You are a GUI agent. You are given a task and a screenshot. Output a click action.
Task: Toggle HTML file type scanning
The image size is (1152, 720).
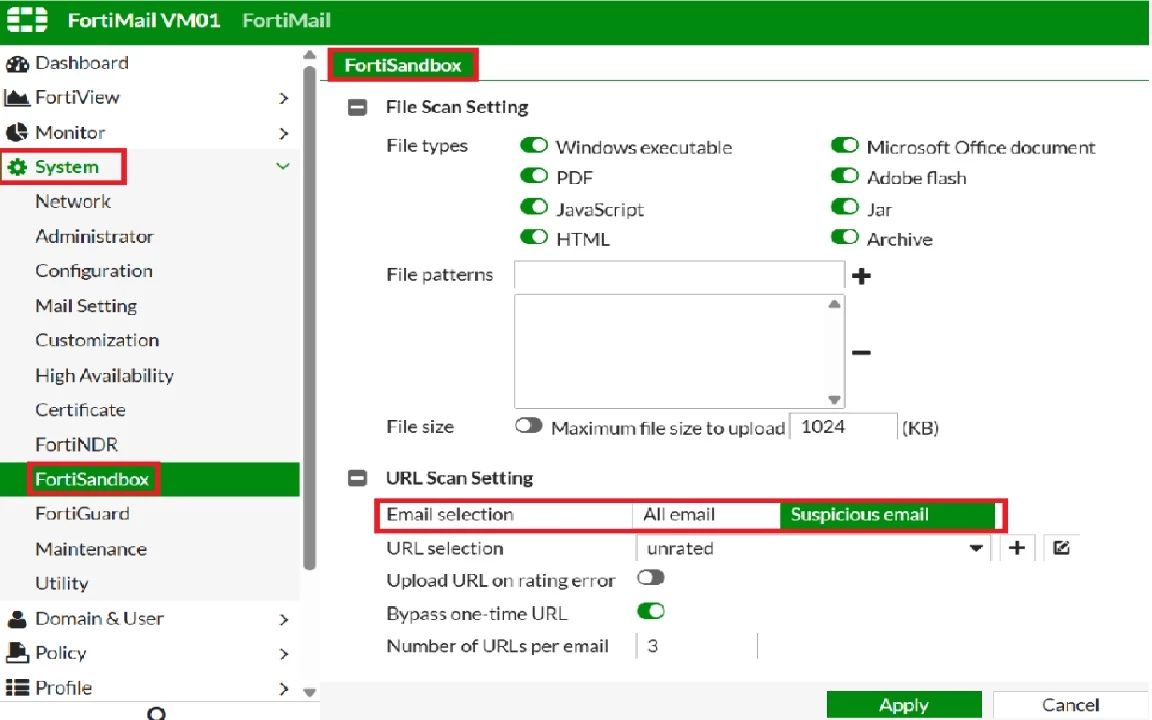tap(534, 237)
